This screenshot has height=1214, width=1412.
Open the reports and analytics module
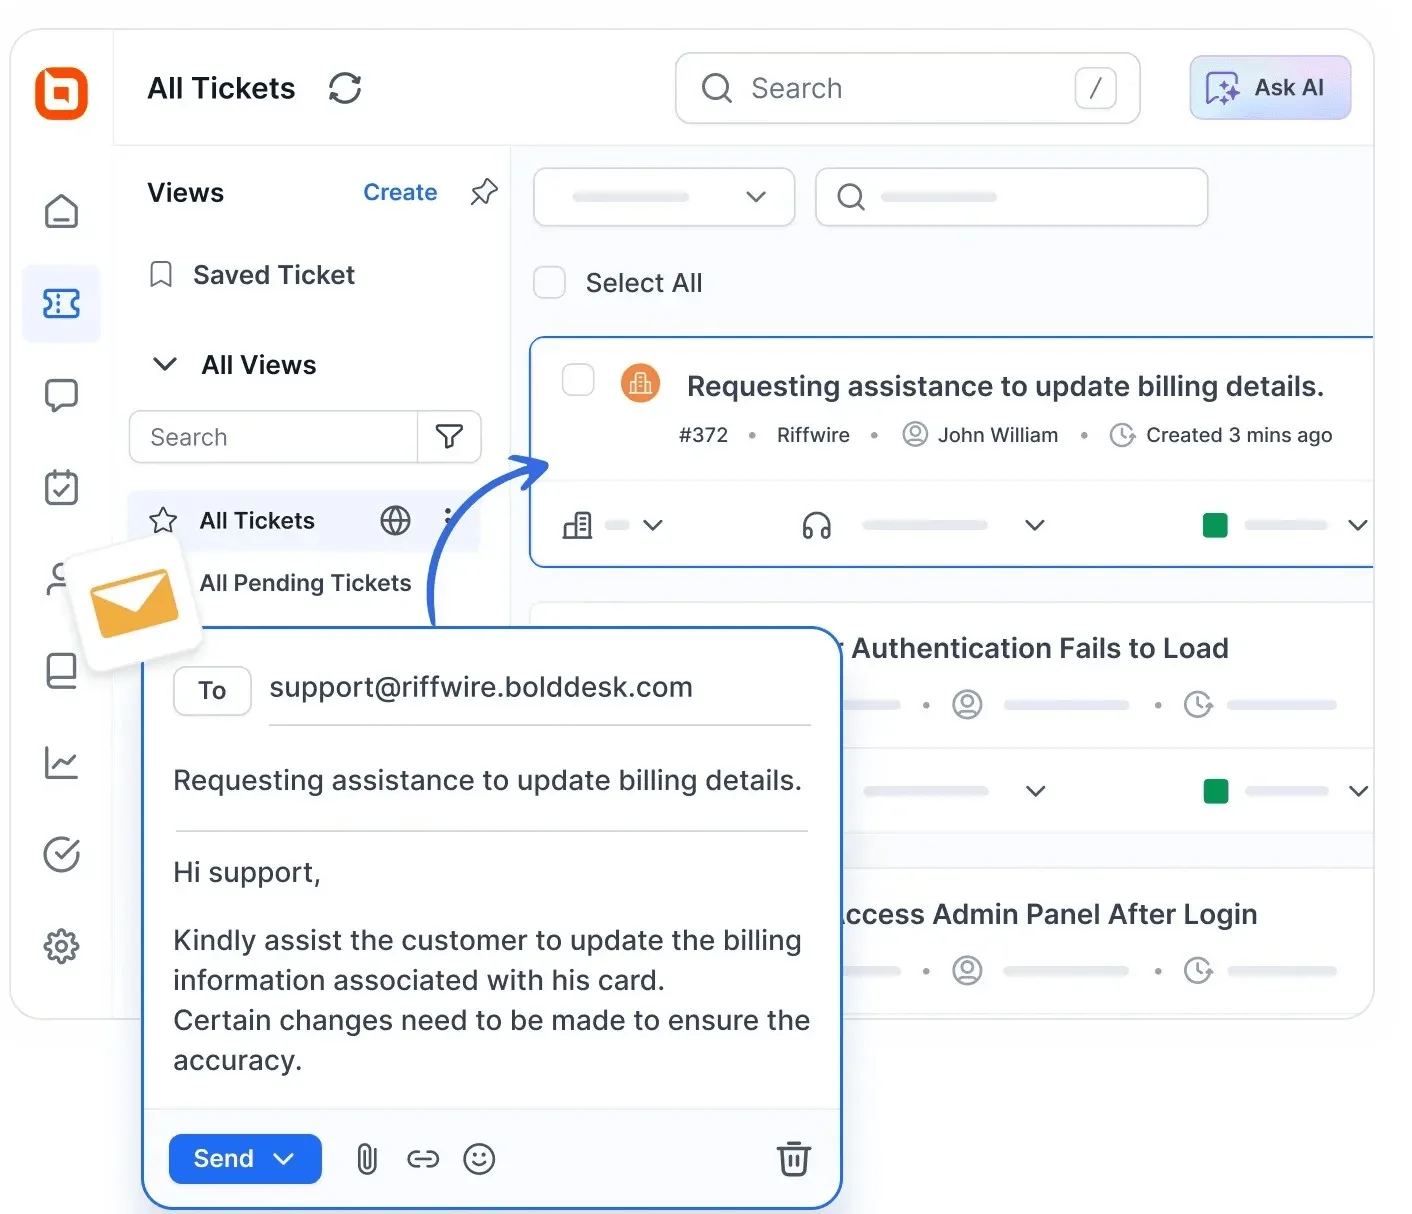62,763
